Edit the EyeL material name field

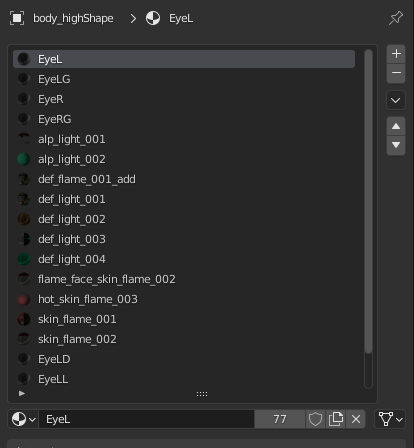click(x=147, y=419)
